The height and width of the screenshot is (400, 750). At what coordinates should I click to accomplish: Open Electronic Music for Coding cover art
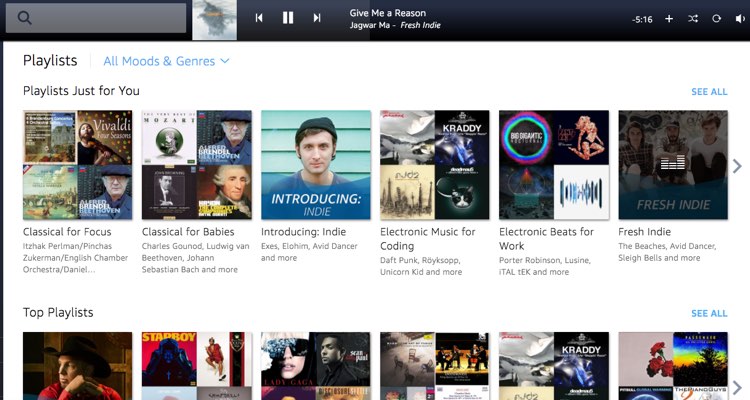[435, 165]
